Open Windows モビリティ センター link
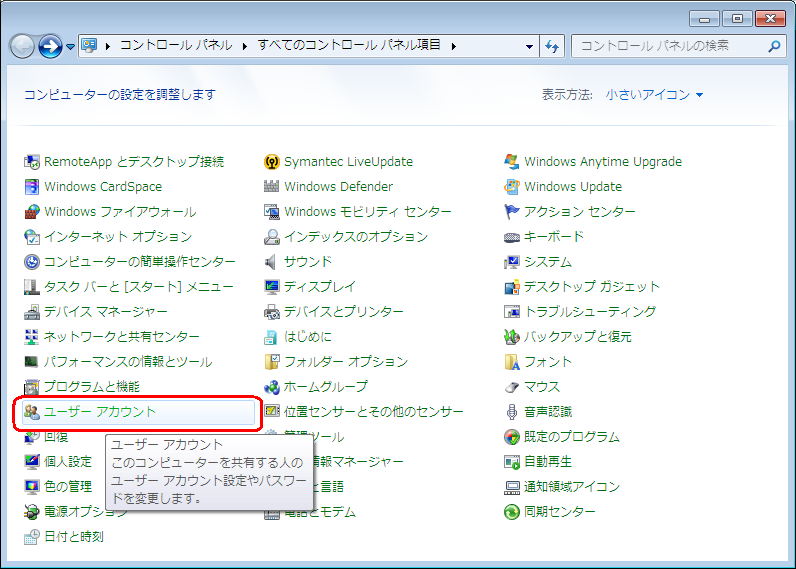The image size is (796, 569). click(368, 212)
